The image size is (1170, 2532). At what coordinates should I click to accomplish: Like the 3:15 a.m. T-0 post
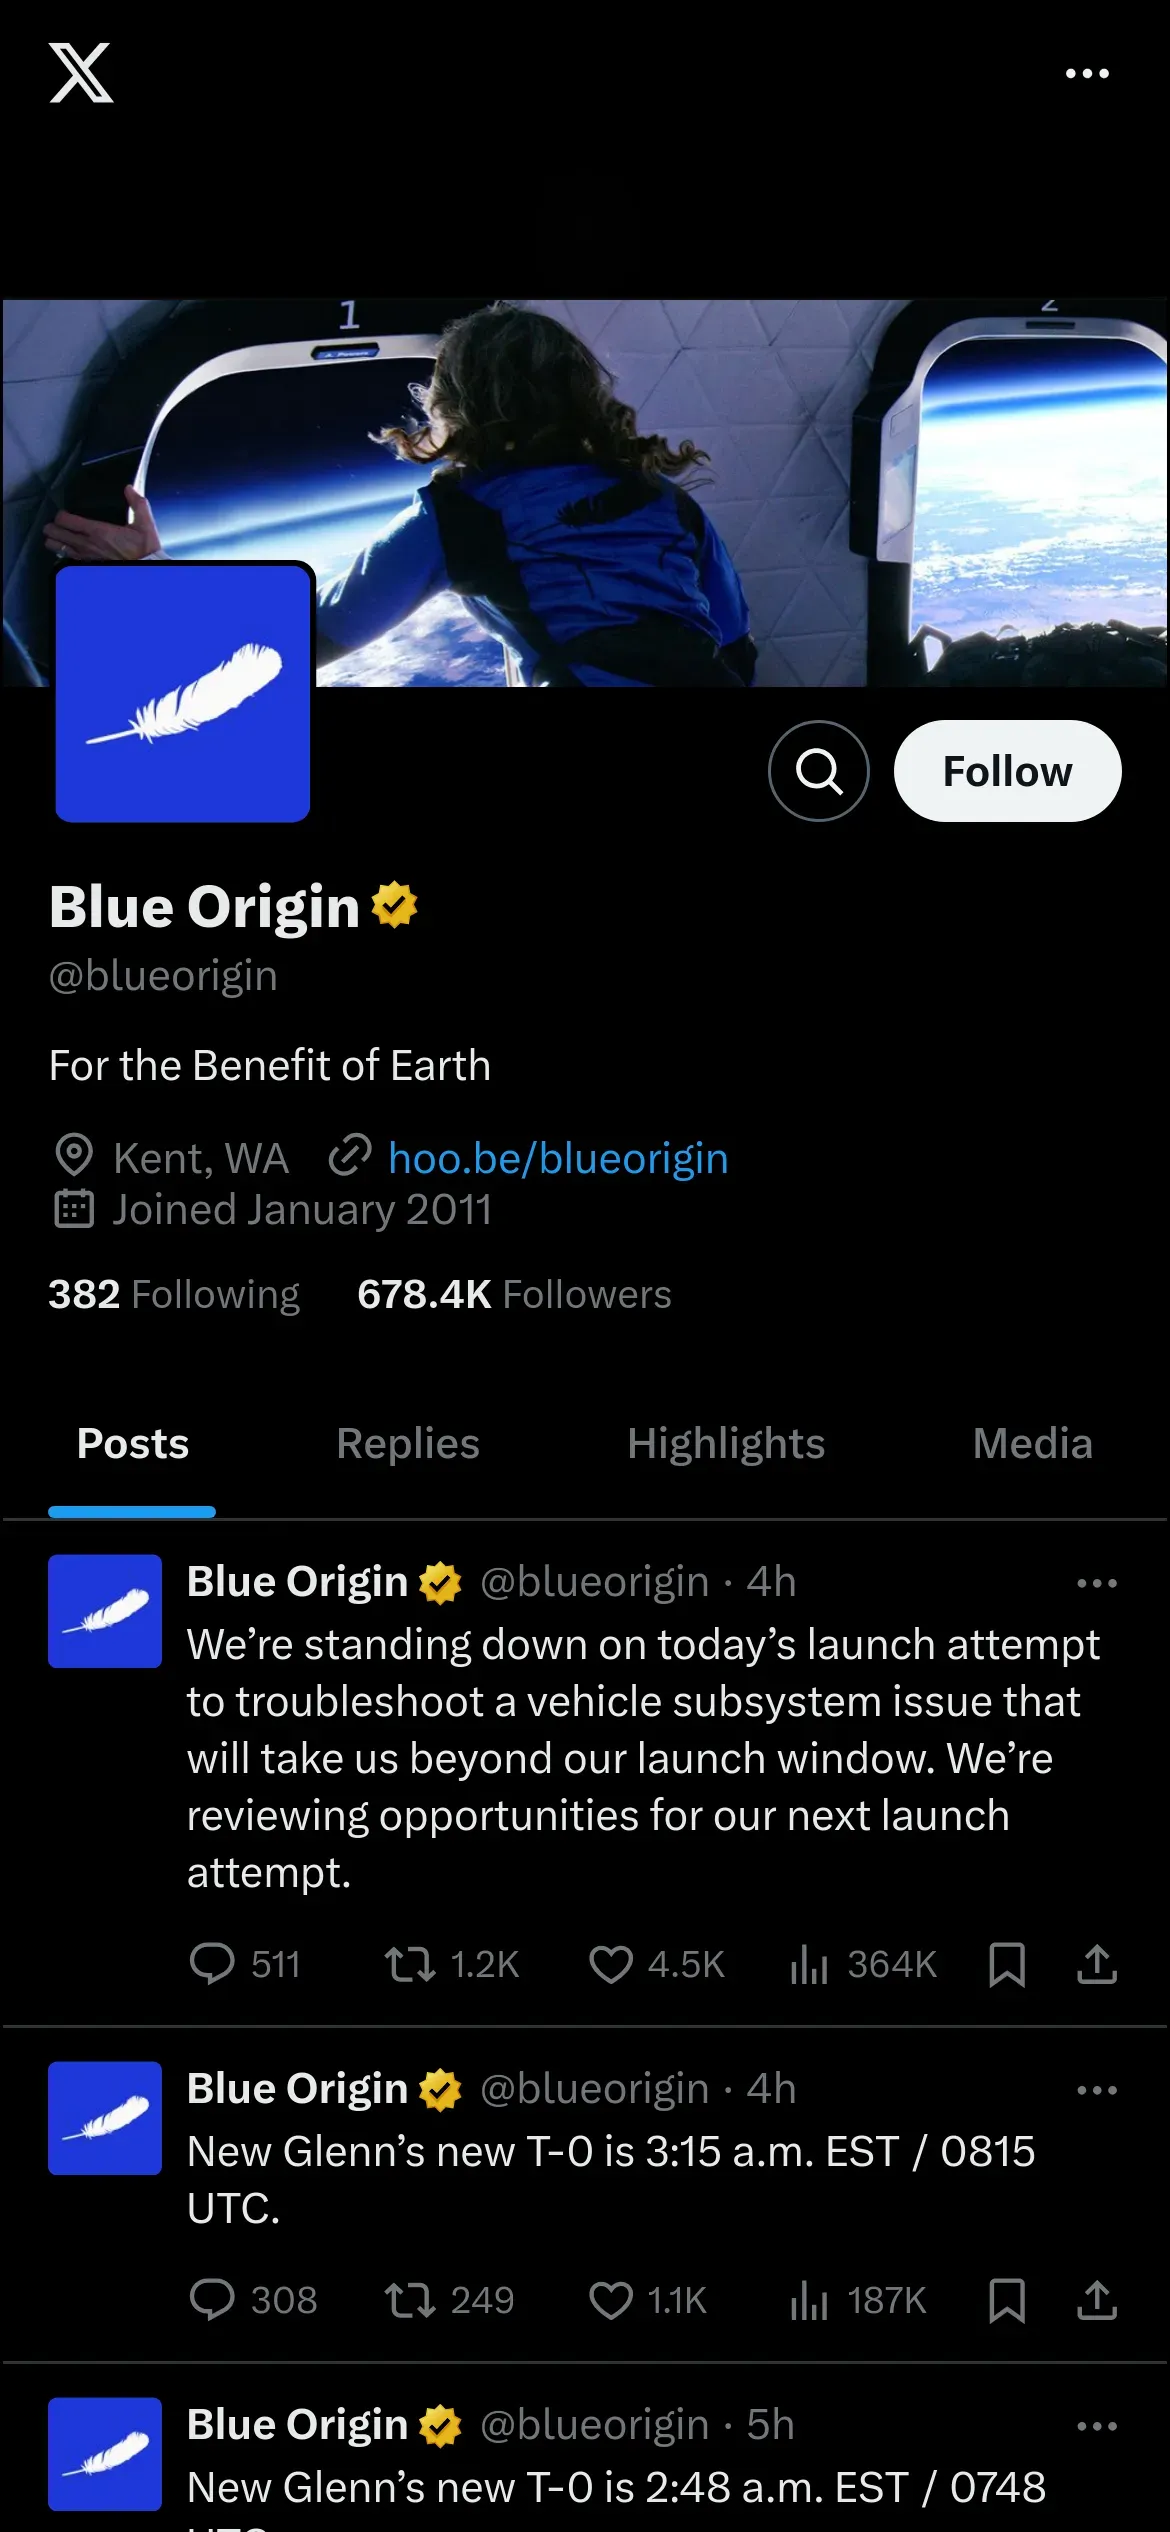coord(648,2300)
